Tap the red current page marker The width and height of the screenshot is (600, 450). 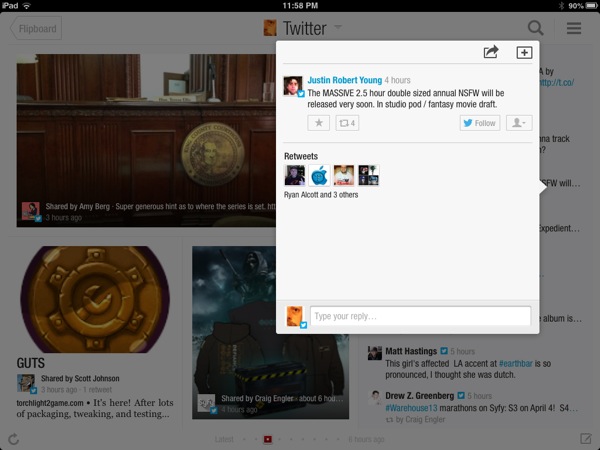point(268,439)
